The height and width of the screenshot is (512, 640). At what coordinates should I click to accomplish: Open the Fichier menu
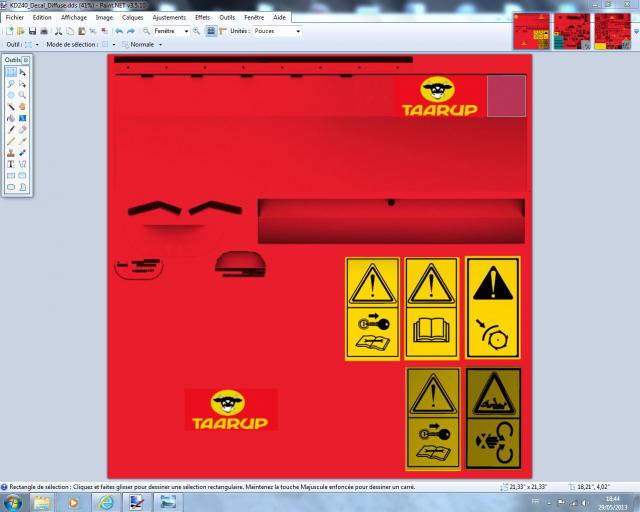(x=15, y=18)
